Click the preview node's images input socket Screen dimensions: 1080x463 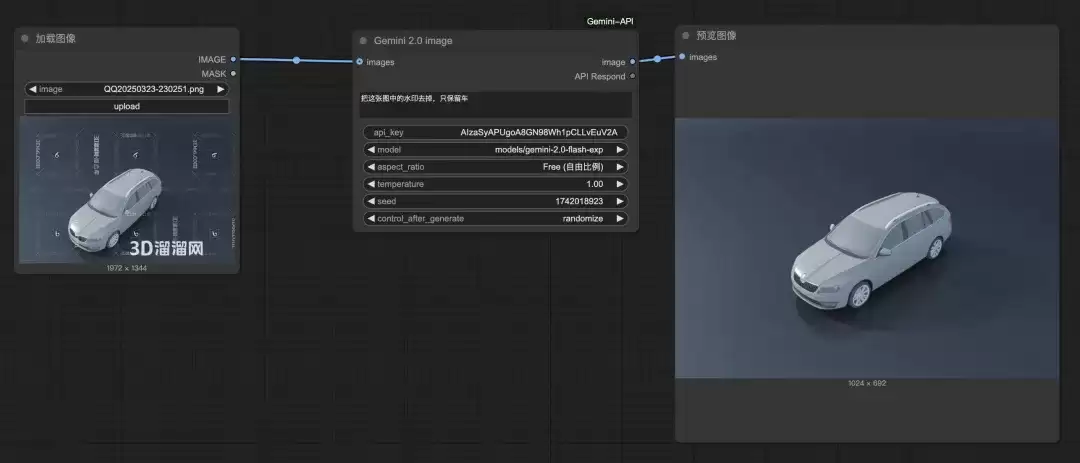(x=682, y=56)
